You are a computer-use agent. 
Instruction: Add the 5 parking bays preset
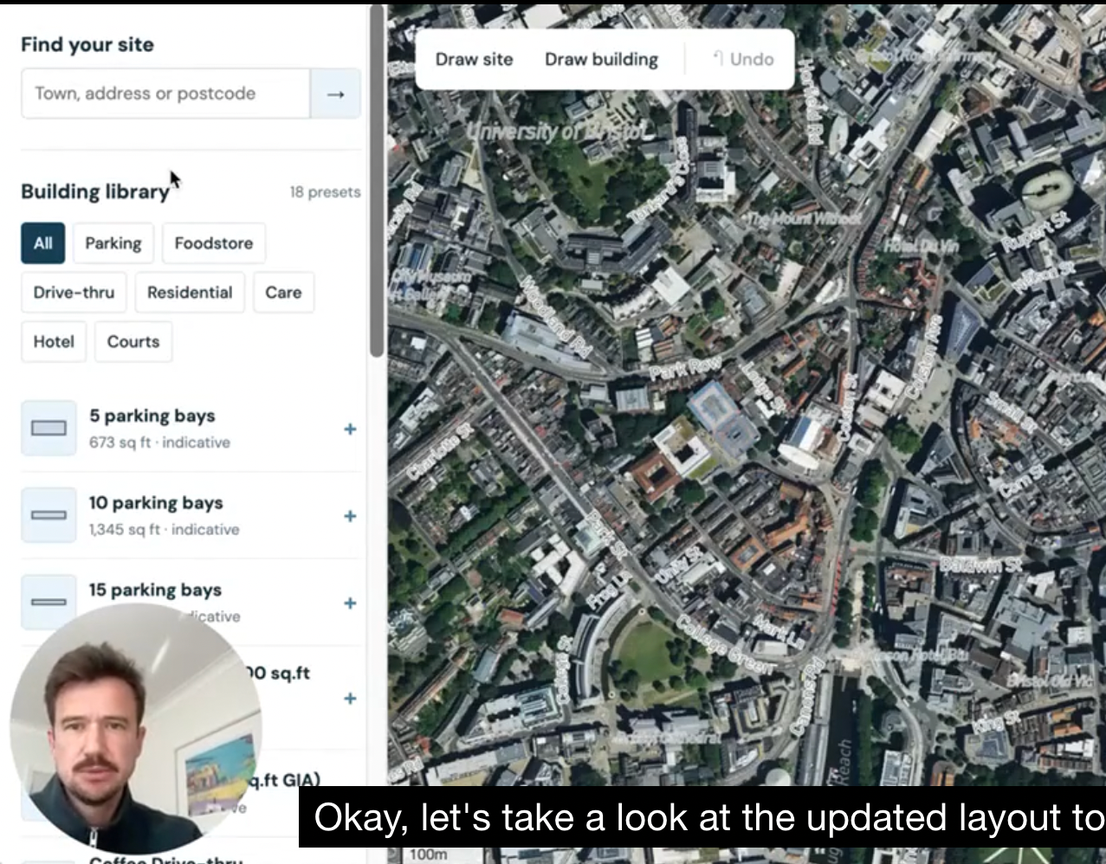click(x=350, y=429)
